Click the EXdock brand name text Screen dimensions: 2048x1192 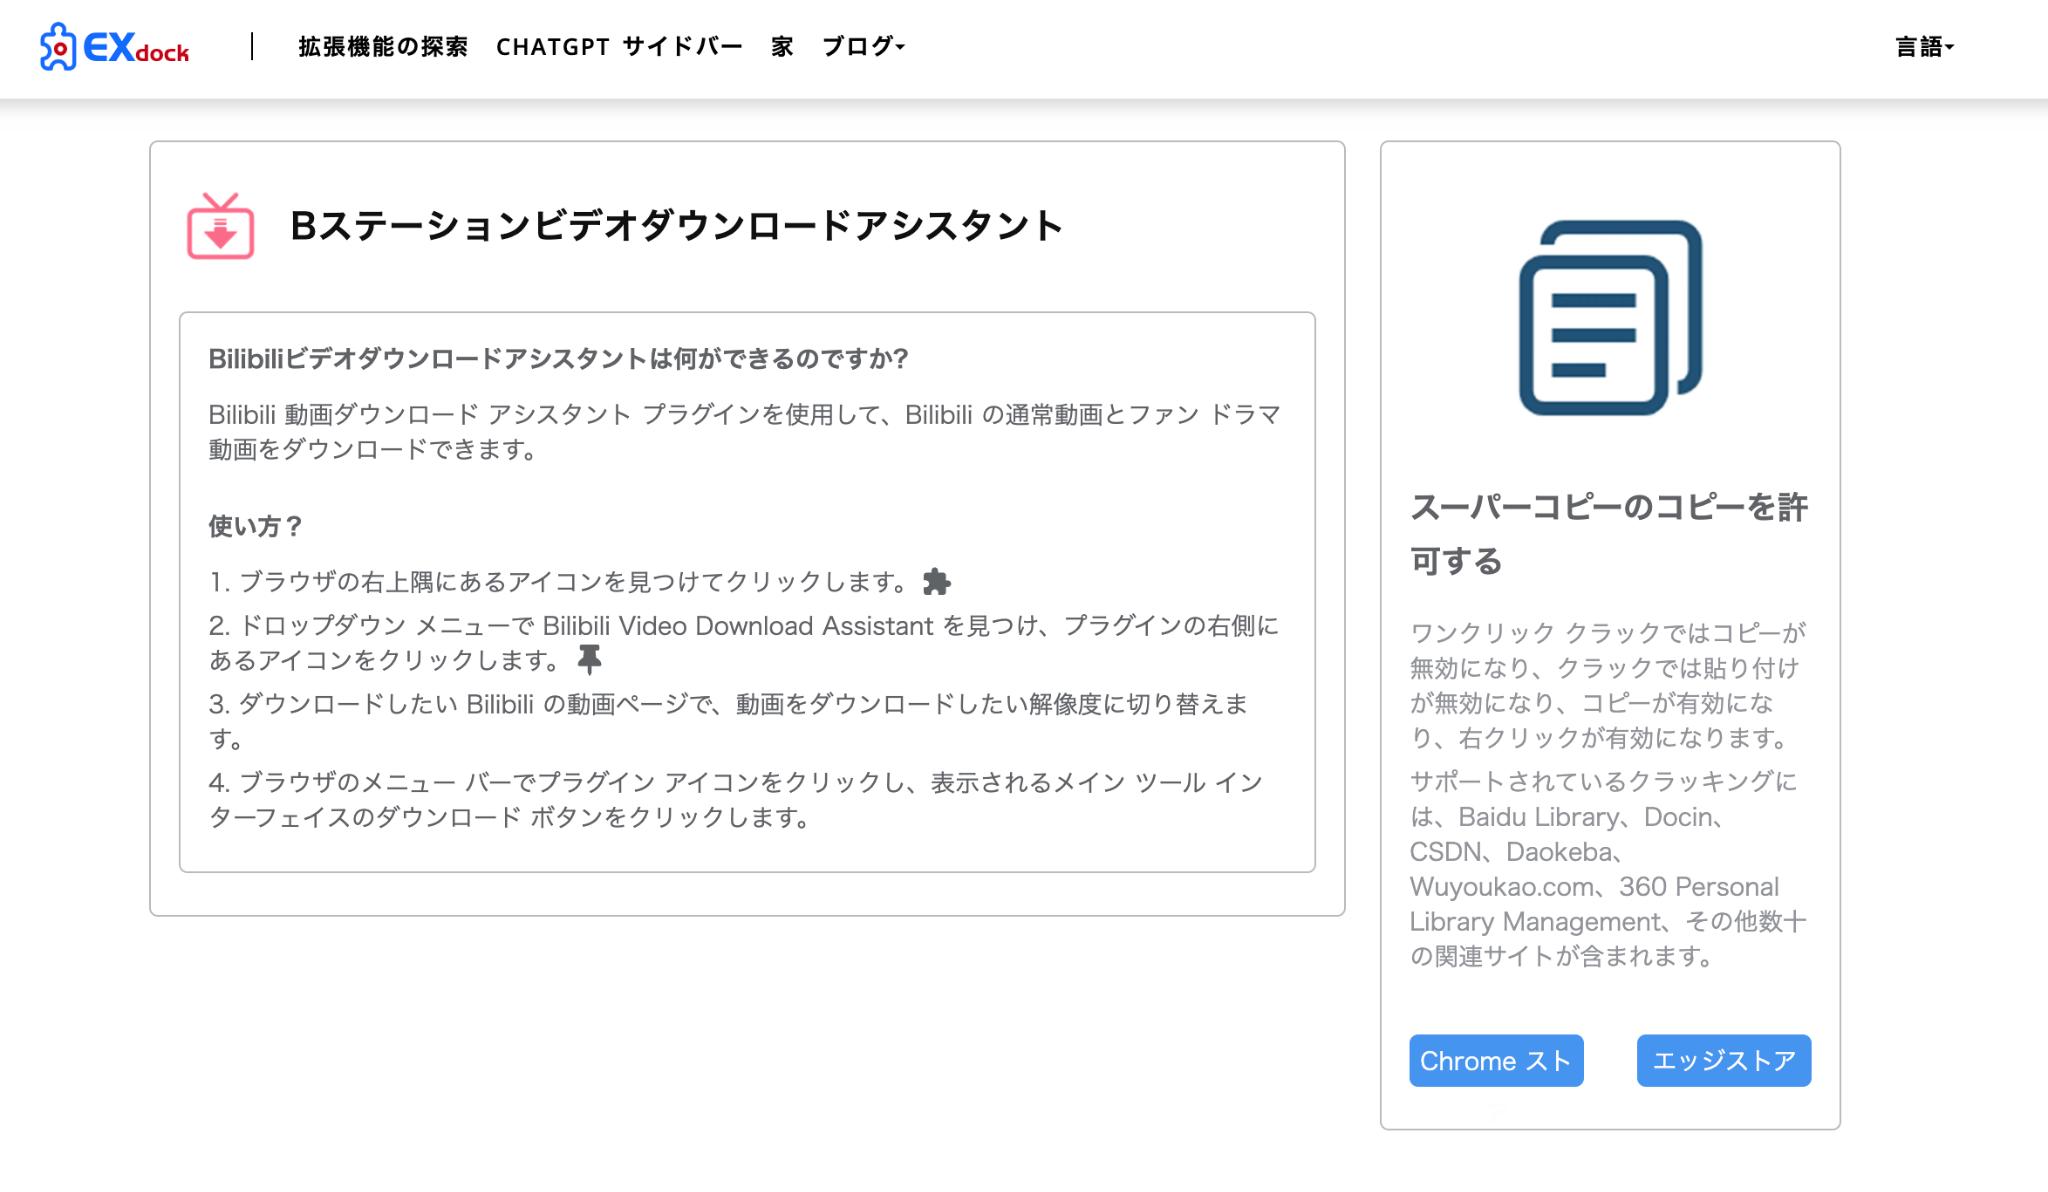[136, 47]
